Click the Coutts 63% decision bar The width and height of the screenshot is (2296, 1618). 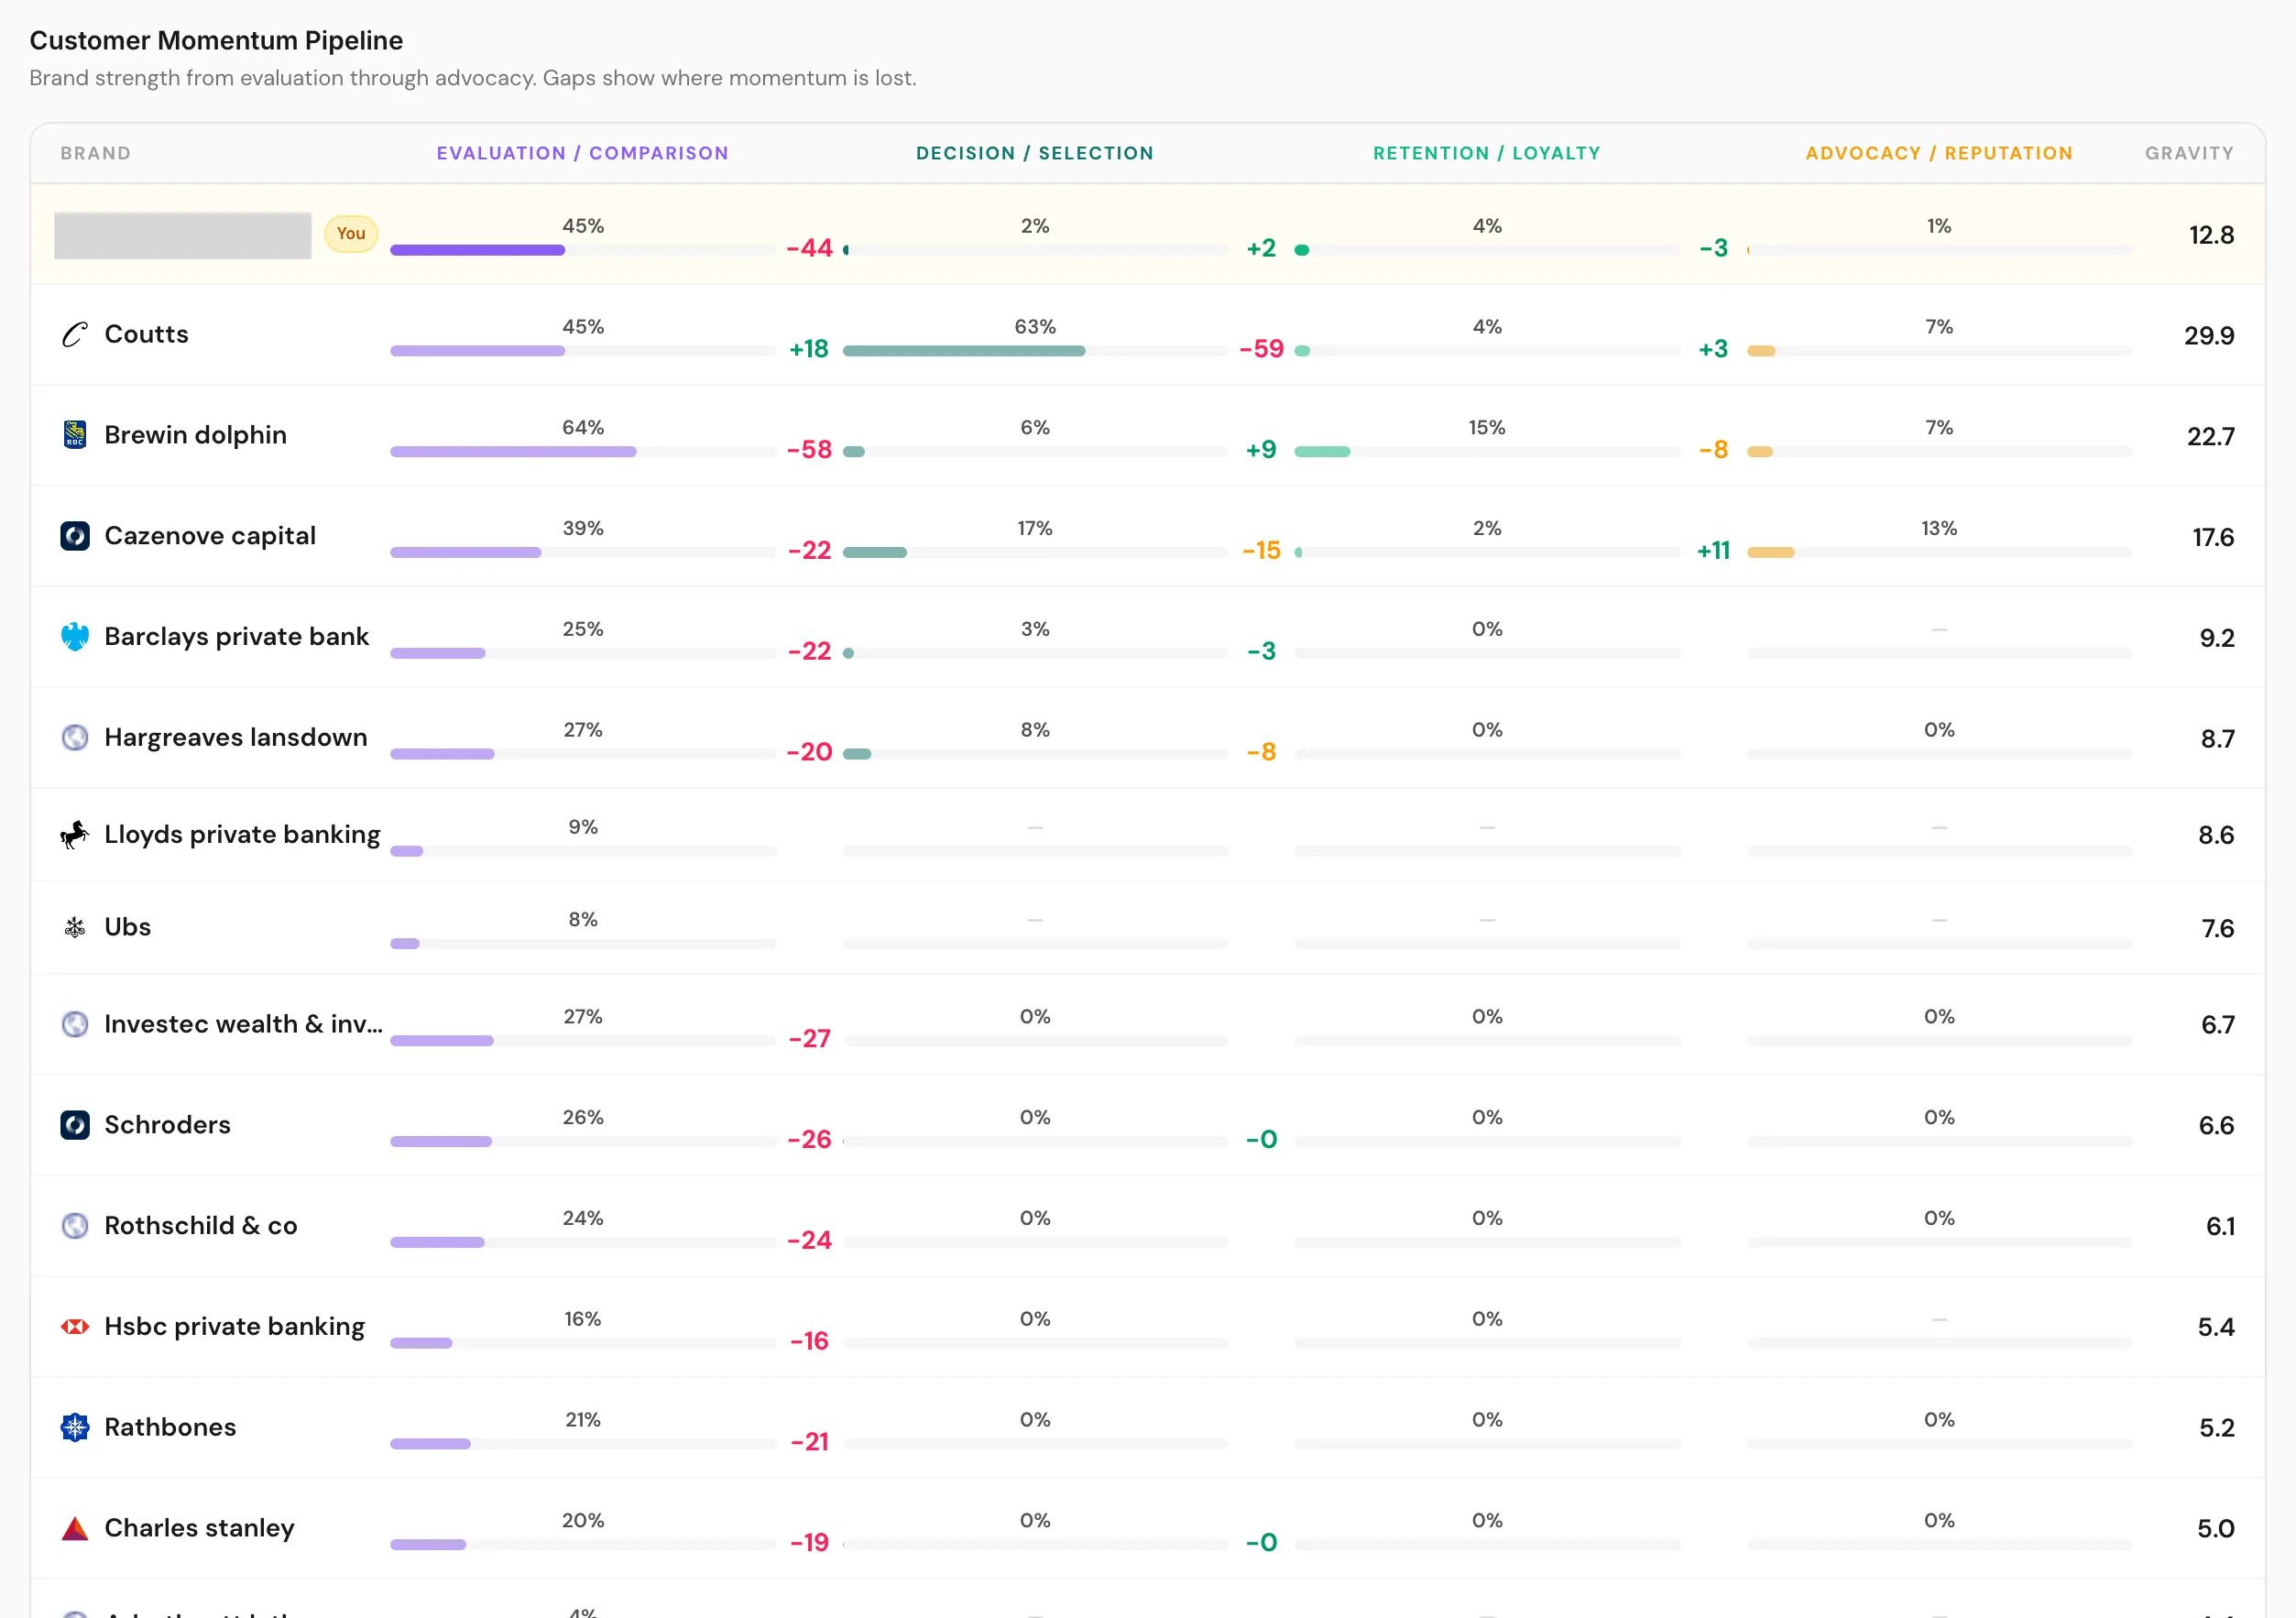[x=964, y=351]
